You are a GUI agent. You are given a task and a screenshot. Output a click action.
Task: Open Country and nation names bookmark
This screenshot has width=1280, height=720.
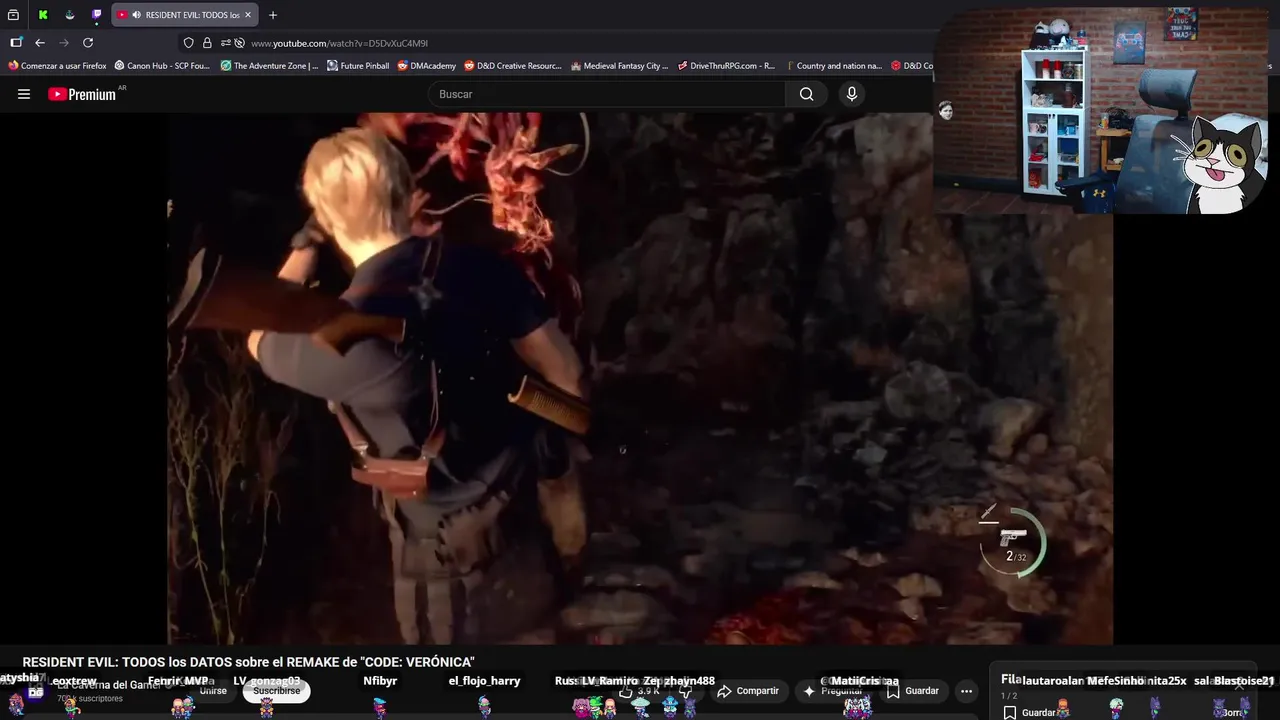click(x=833, y=66)
